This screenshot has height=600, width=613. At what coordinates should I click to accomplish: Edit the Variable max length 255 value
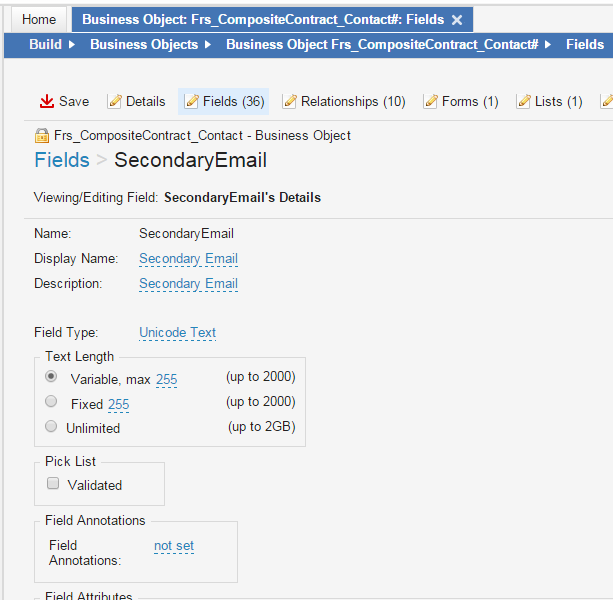(166, 379)
